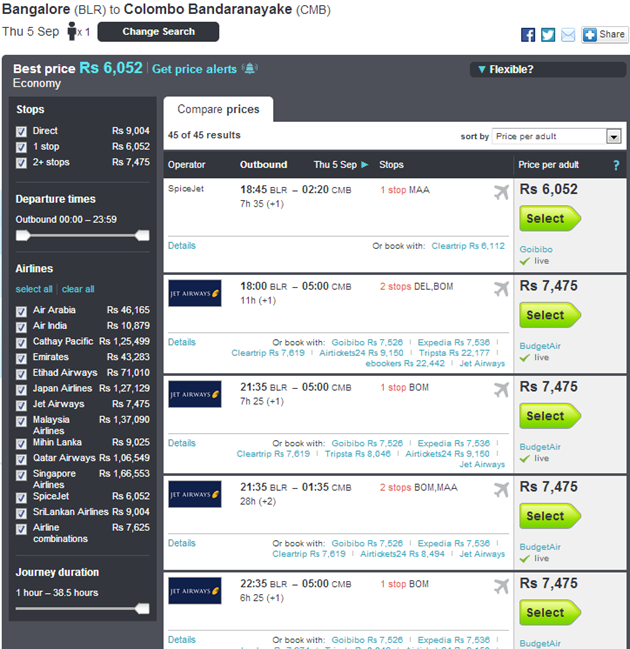
Task: Select the SpiceJet Rs 6,052 flight
Action: click(550, 219)
